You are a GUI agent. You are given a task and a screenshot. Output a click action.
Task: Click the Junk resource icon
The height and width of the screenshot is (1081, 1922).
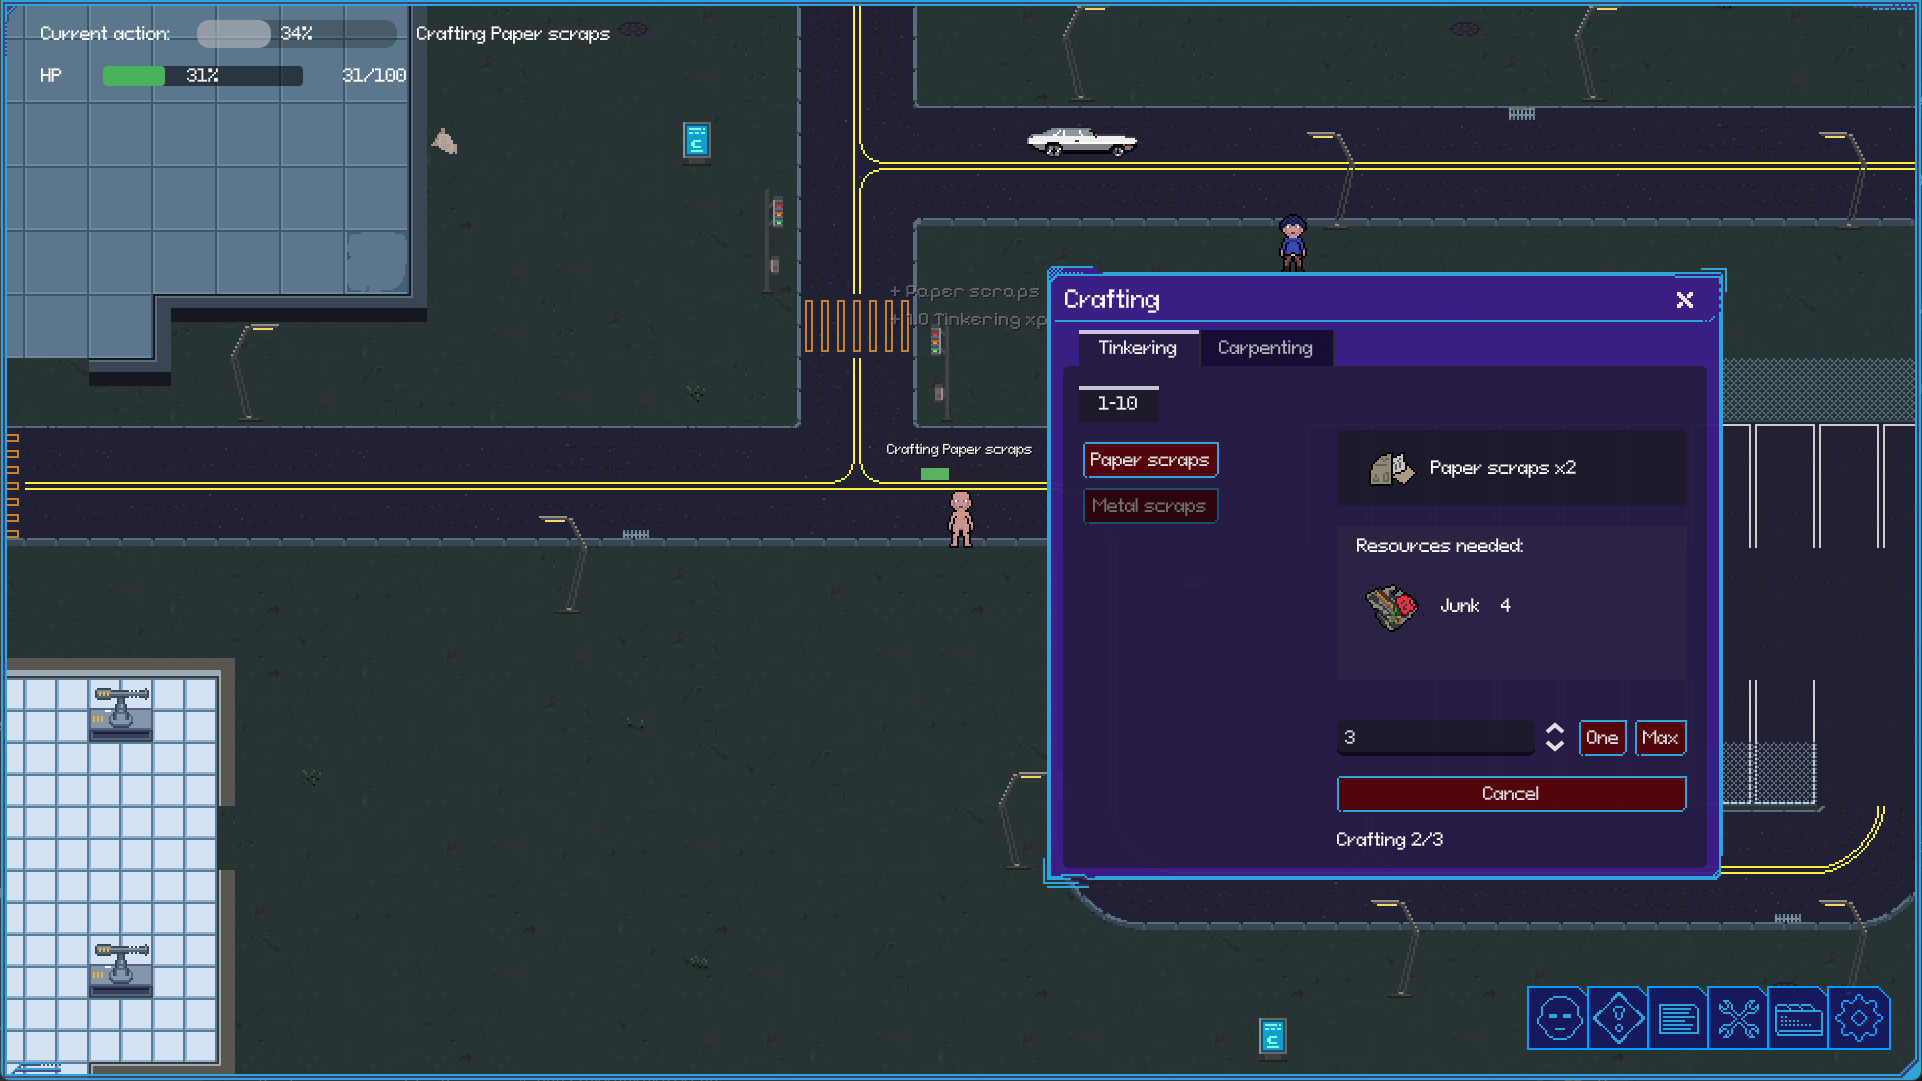pos(1391,606)
